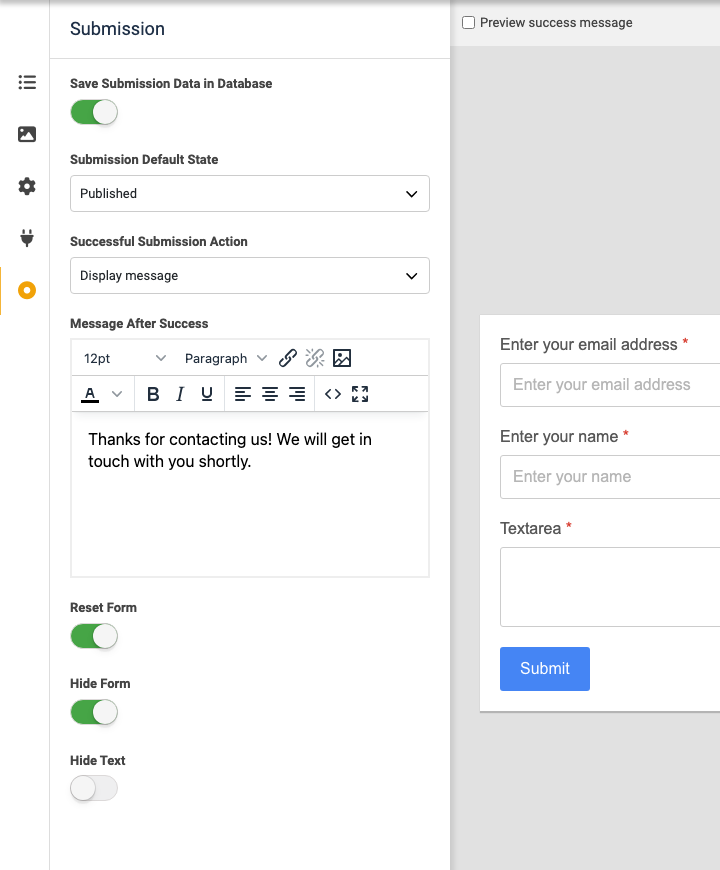This screenshot has height=870, width=720.
Task: Check Preview success message checkbox
Action: click(469, 23)
